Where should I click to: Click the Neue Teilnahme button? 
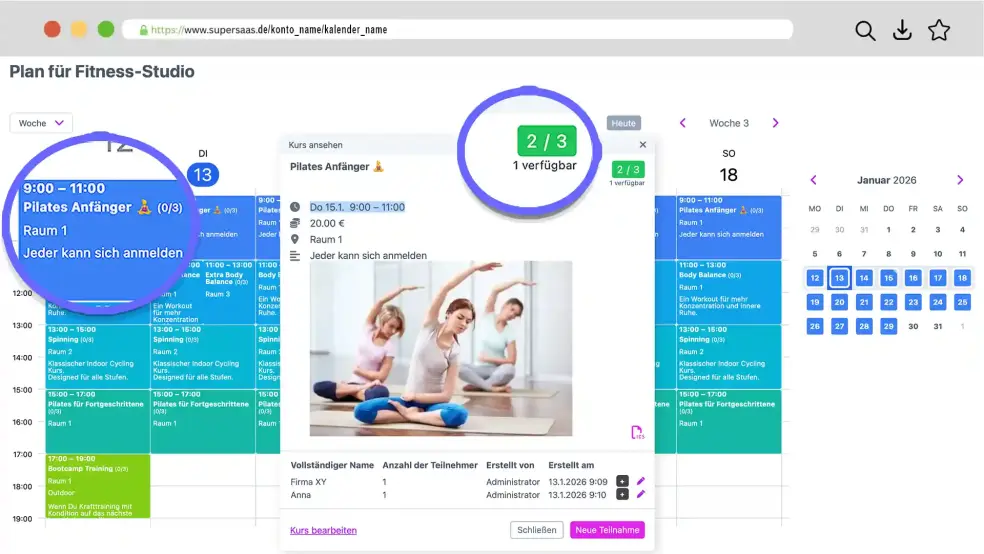[x=607, y=530]
